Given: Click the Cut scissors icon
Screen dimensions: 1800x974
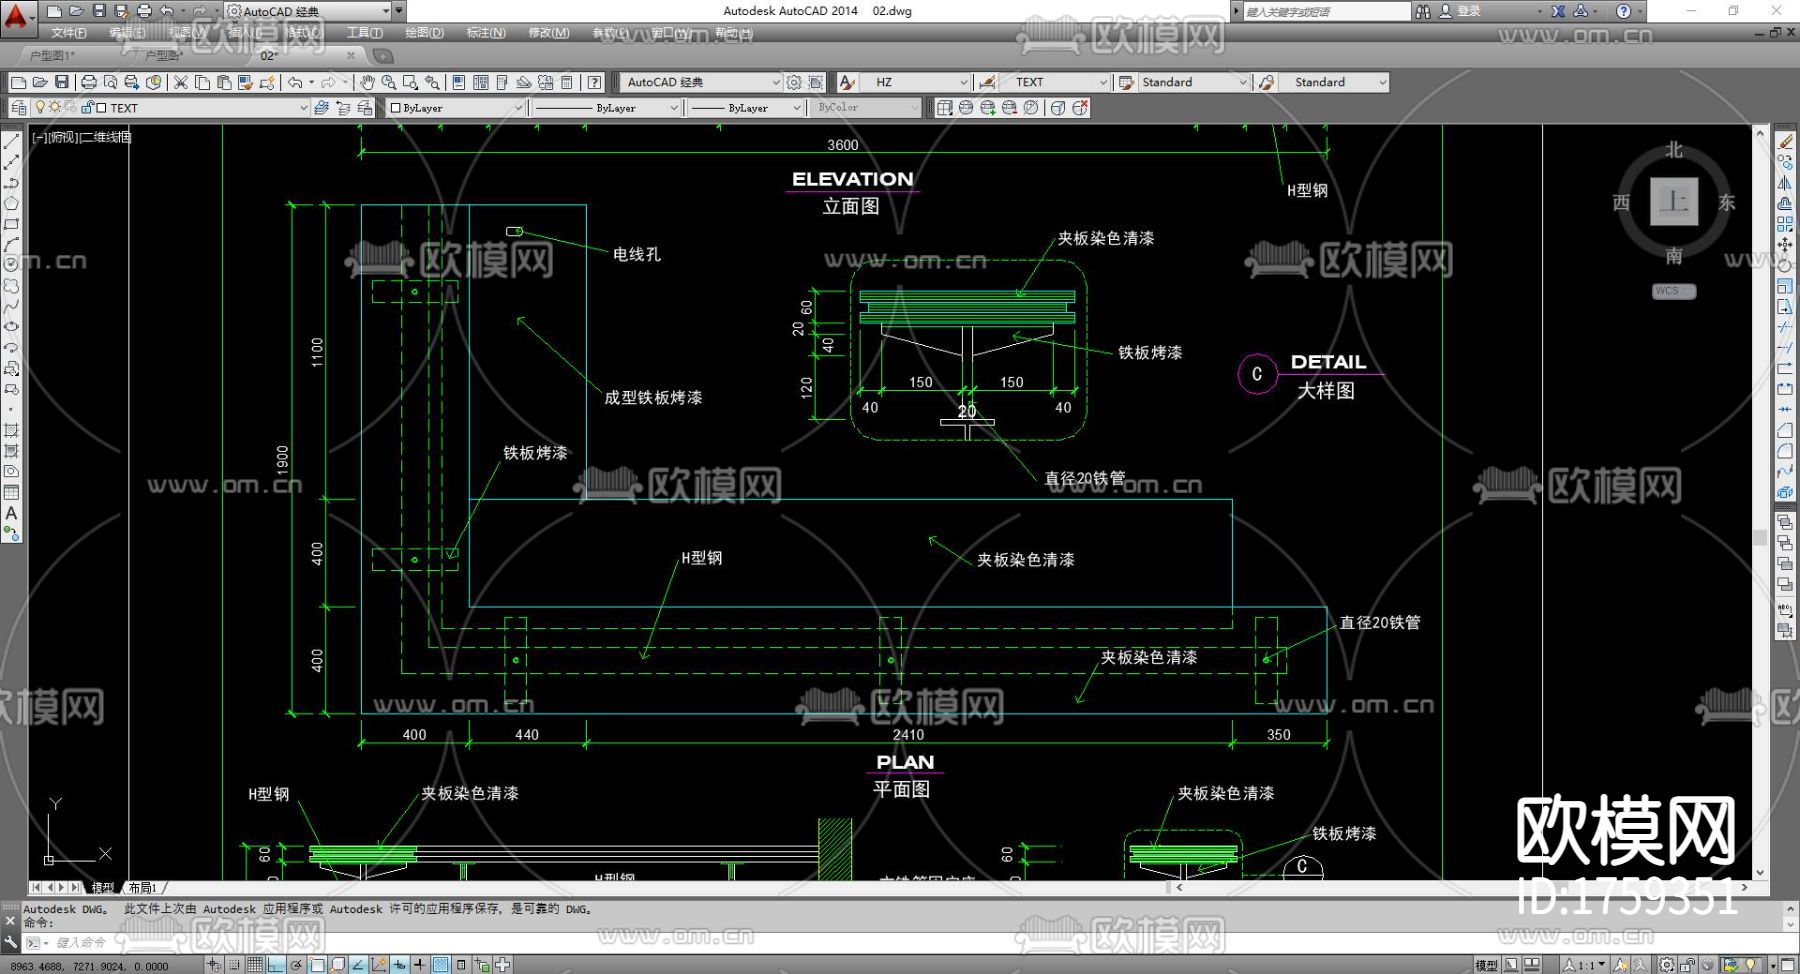Looking at the screenshot, I should click(180, 82).
